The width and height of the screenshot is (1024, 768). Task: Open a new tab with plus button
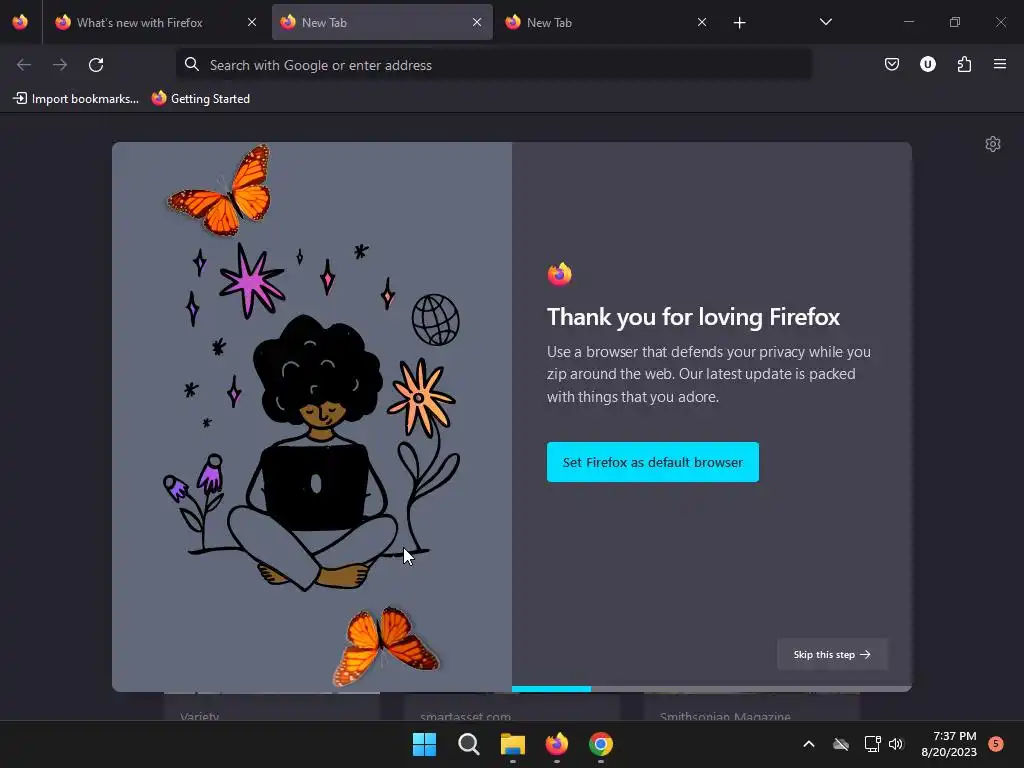pyautogui.click(x=739, y=23)
